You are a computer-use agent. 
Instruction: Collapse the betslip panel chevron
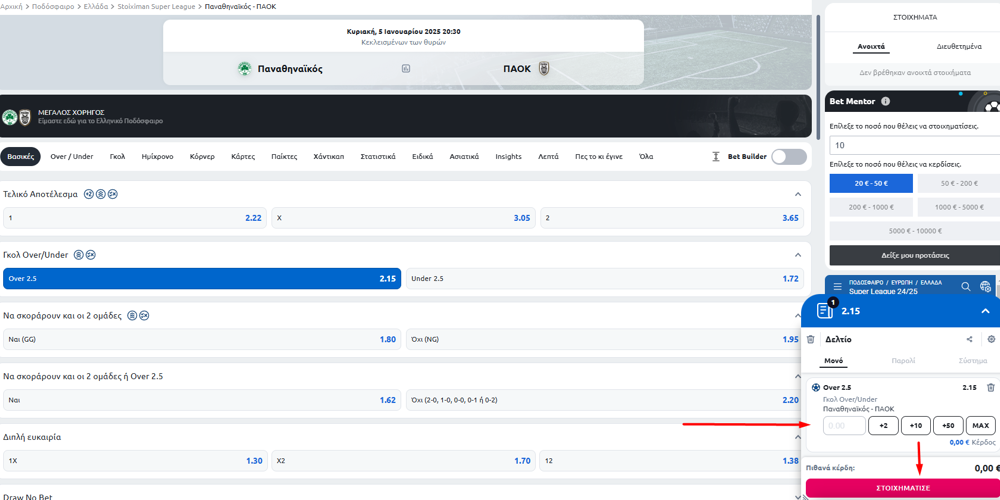click(985, 311)
